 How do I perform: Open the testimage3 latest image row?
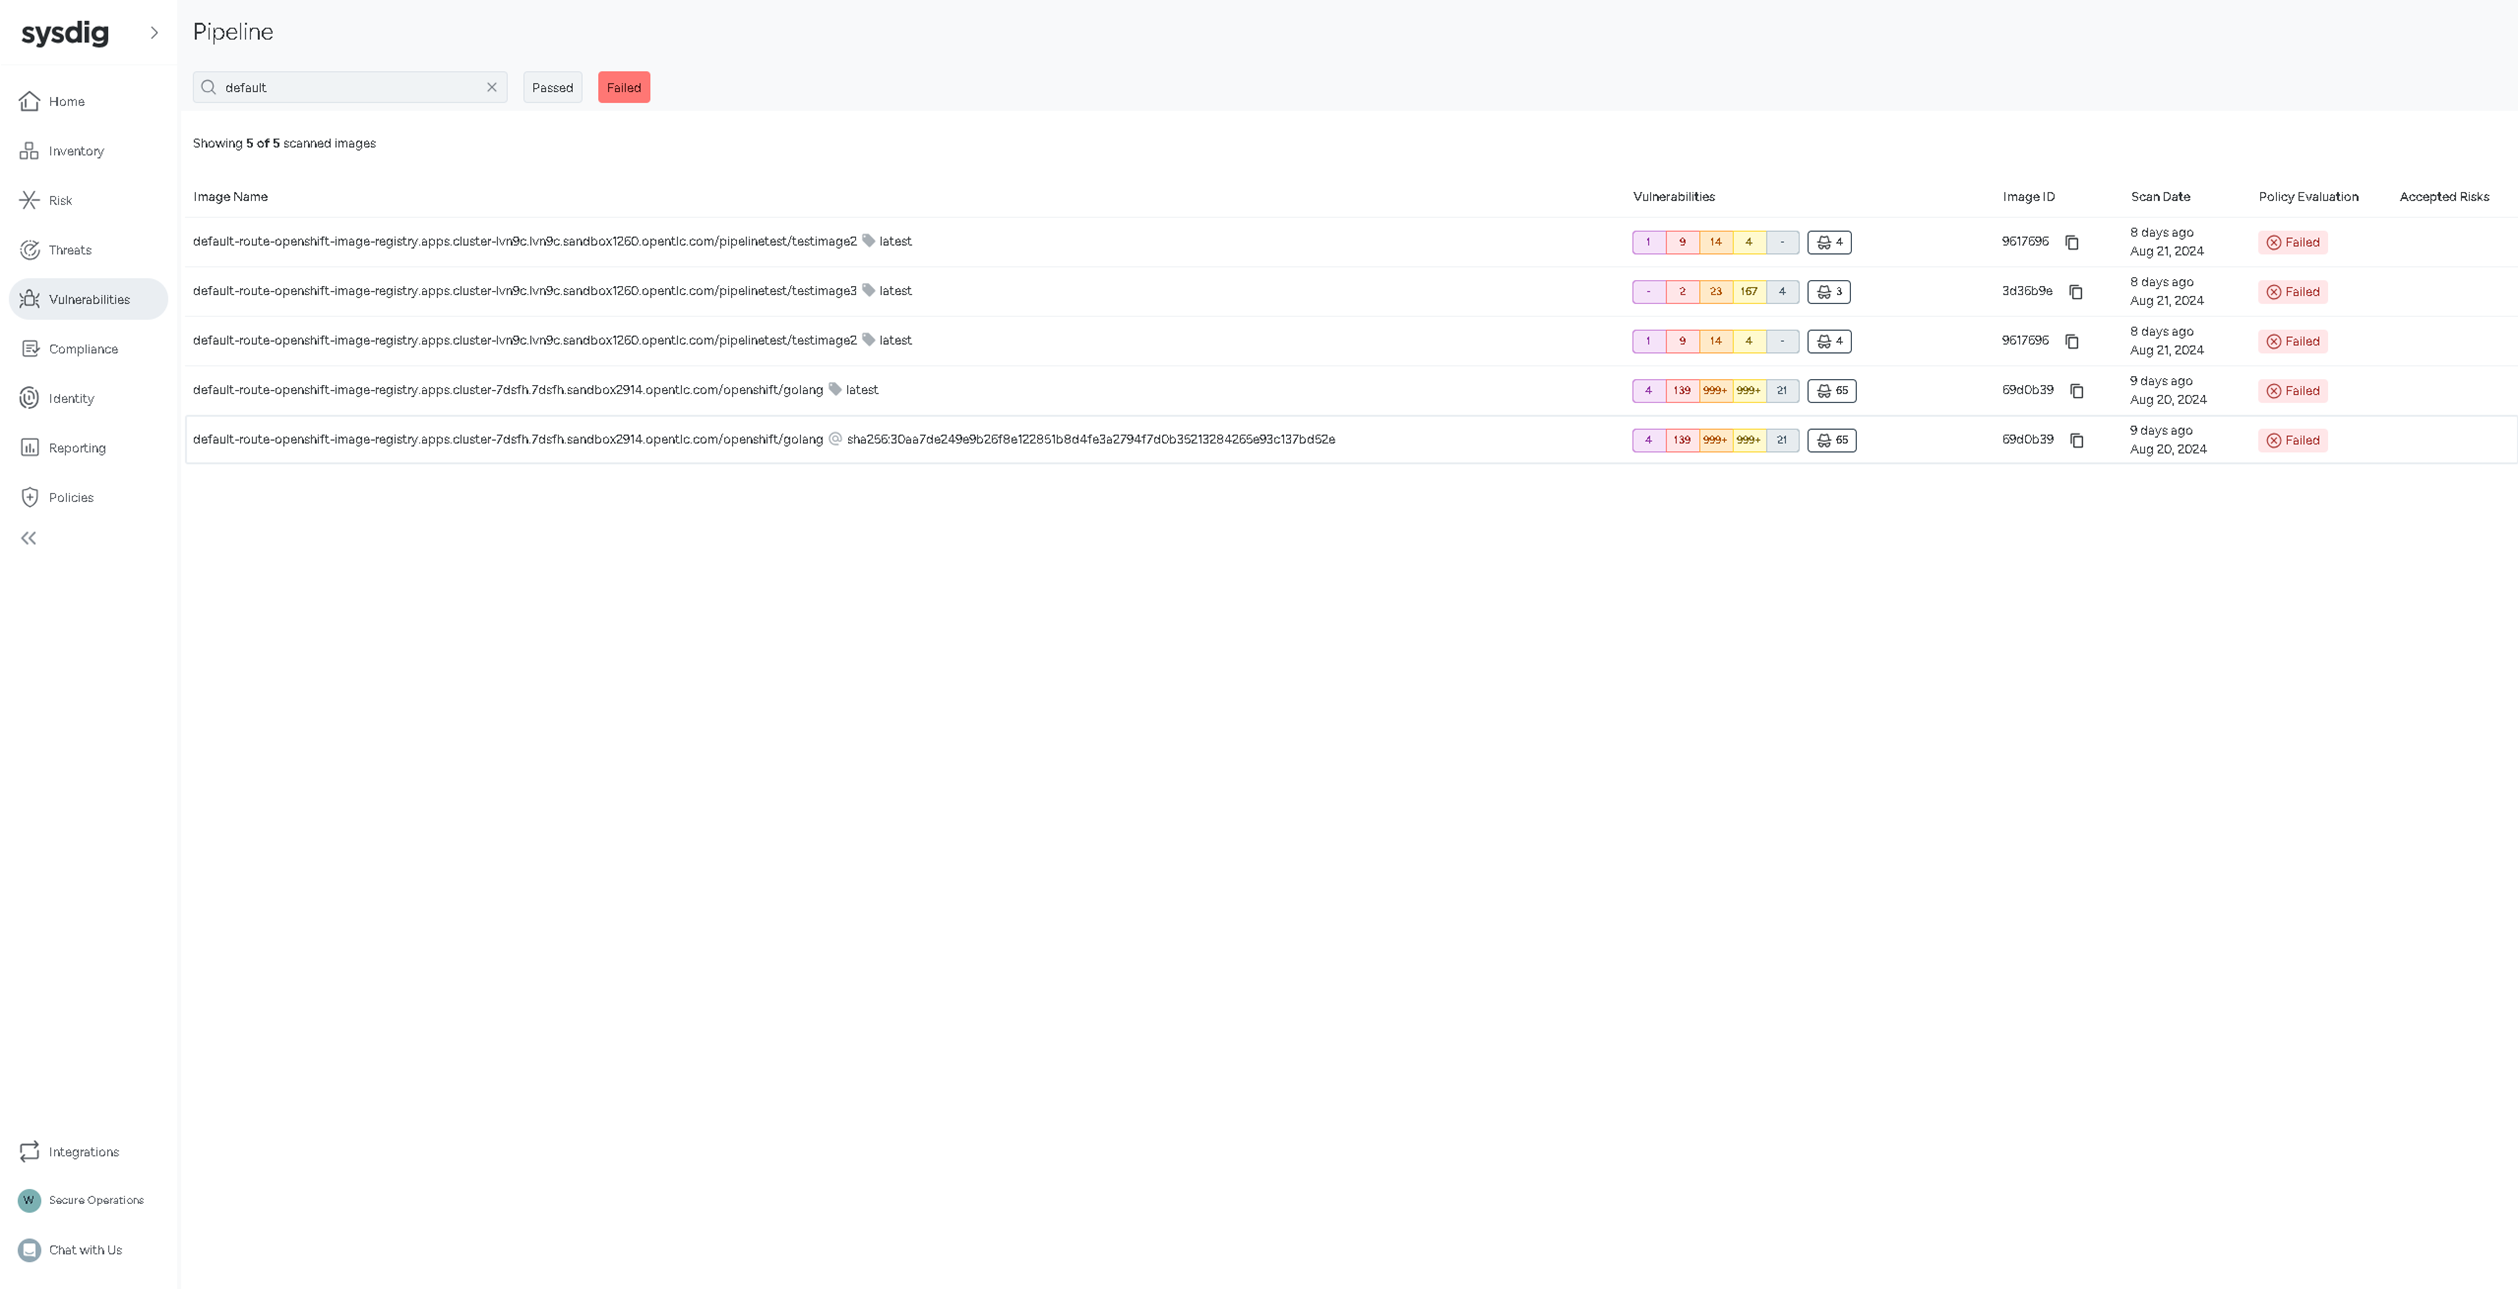524,291
